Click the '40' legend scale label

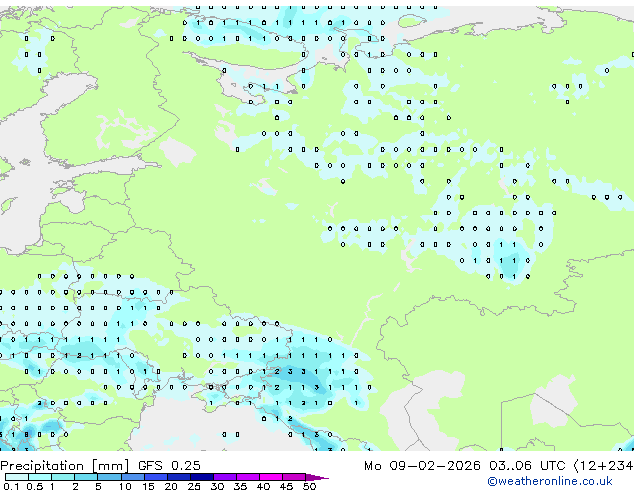click(263, 486)
